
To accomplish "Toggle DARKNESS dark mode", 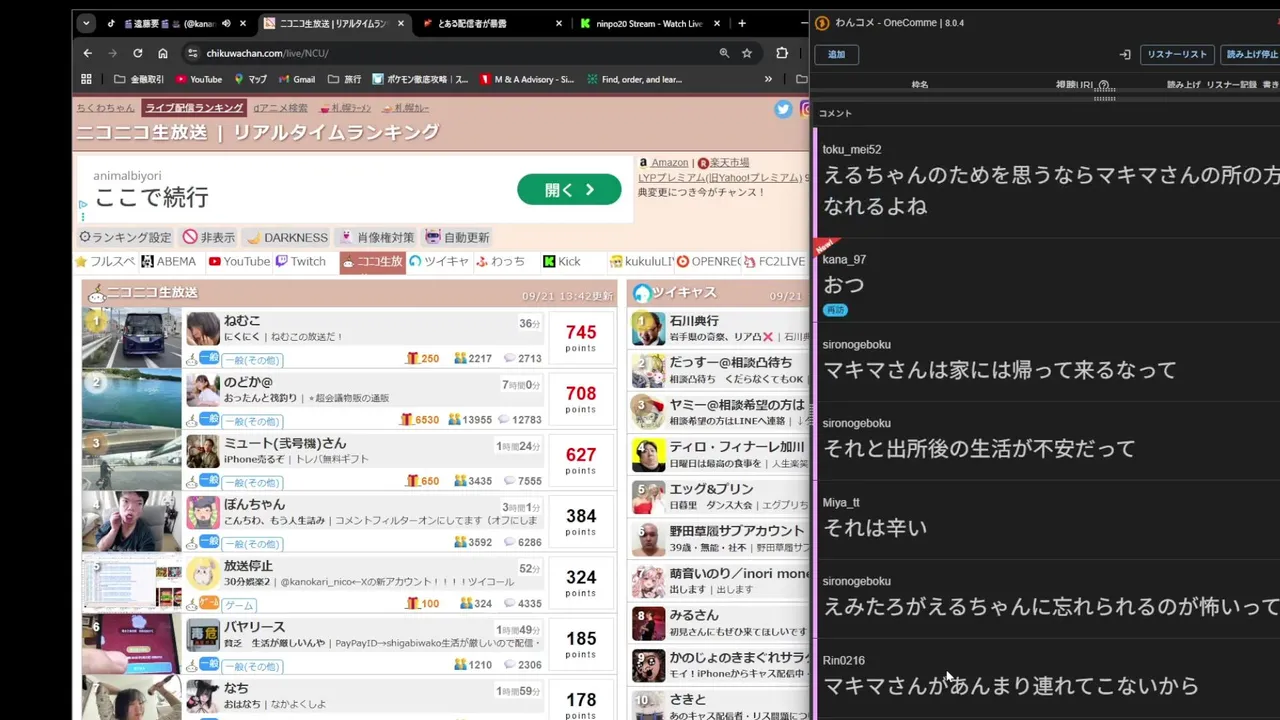I will point(287,237).
